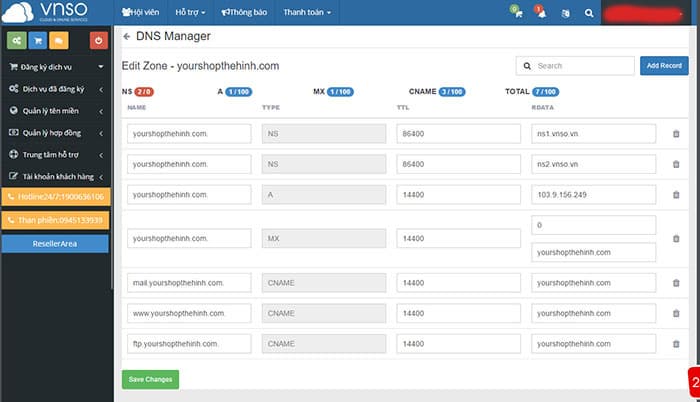
Task: Open the Hội viên menu item
Action: click(x=141, y=12)
